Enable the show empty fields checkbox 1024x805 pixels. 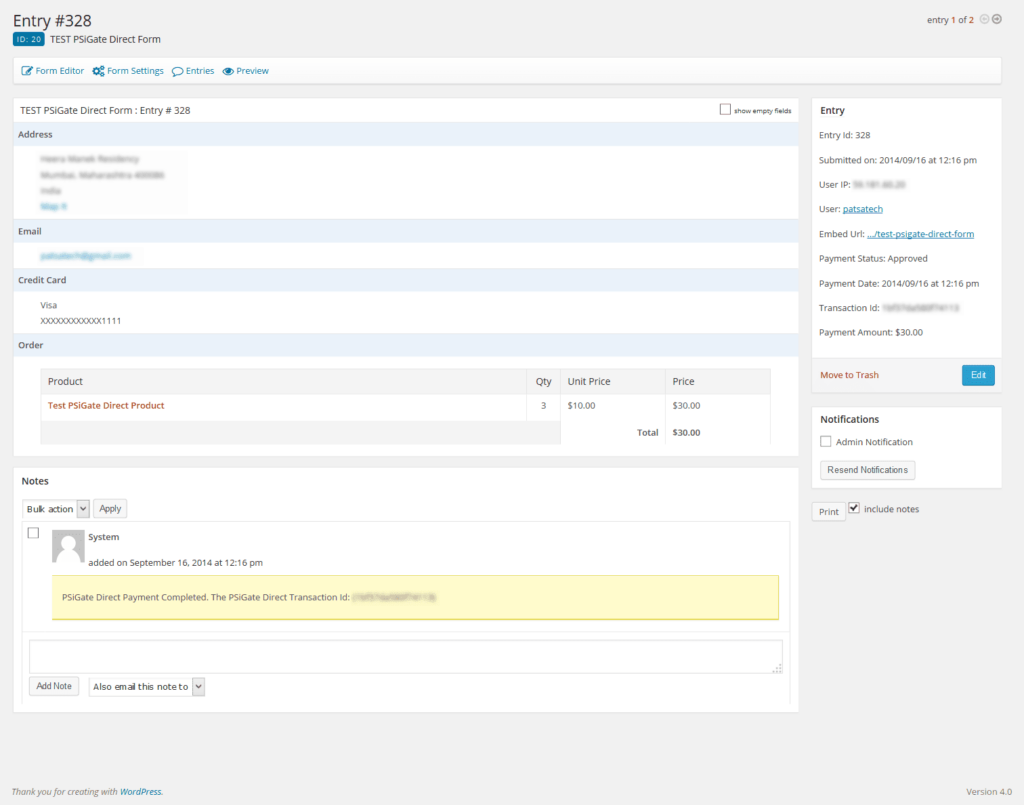725,110
